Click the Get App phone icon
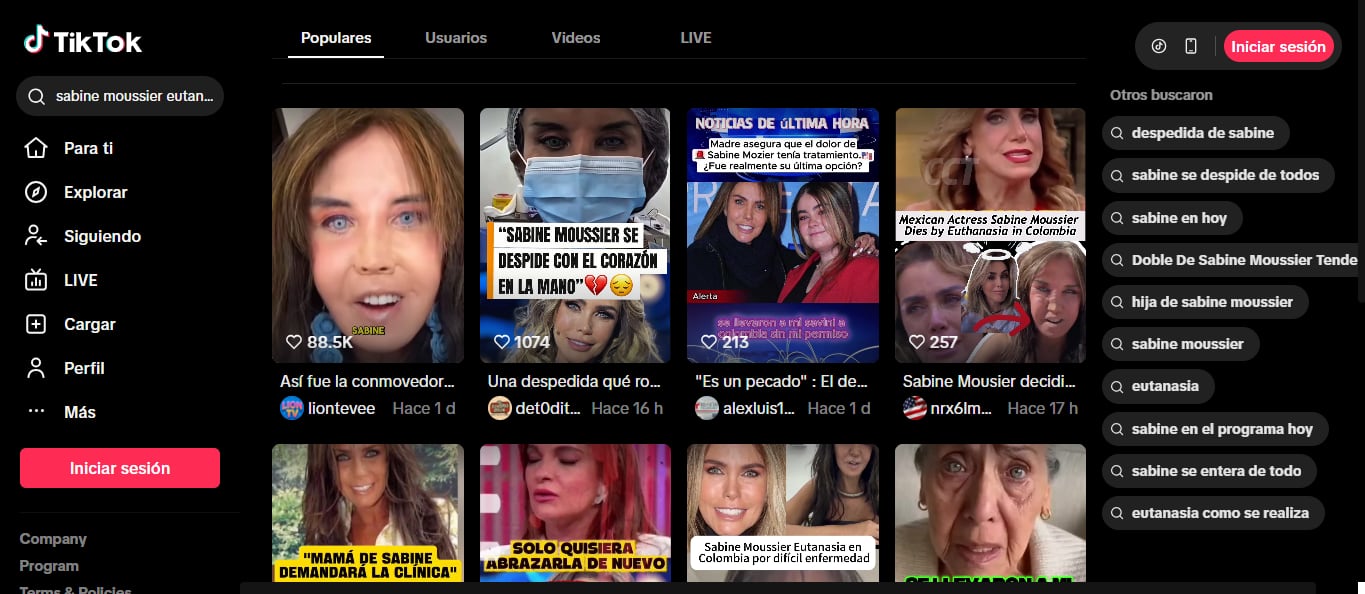1365x594 pixels. pos(1190,45)
